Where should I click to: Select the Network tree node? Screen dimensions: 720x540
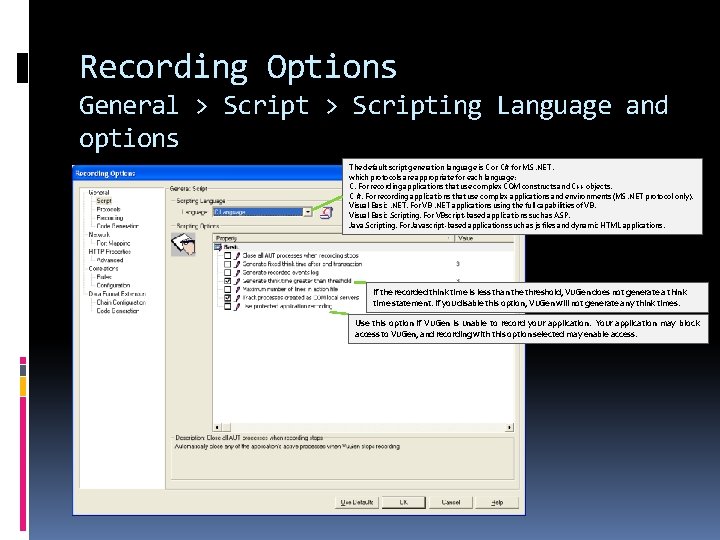click(x=99, y=235)
